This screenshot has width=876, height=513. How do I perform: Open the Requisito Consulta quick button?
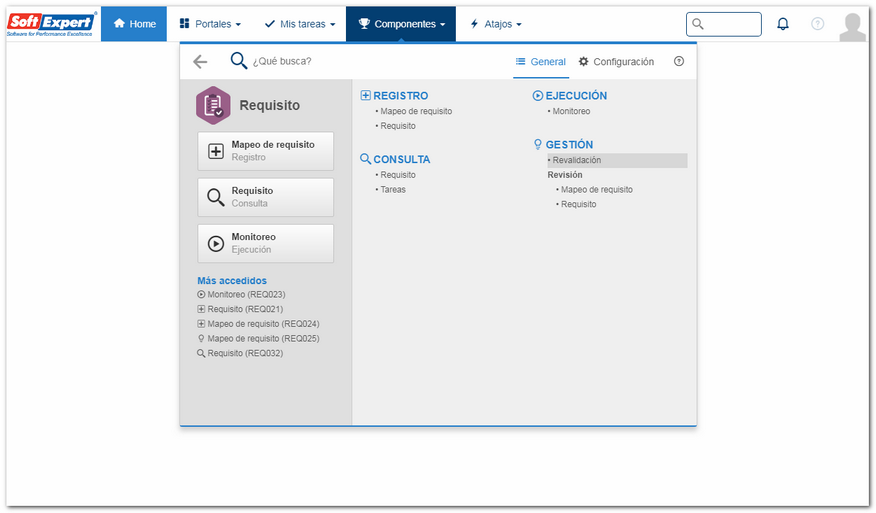pyautogui.click(x=265, y=197)
